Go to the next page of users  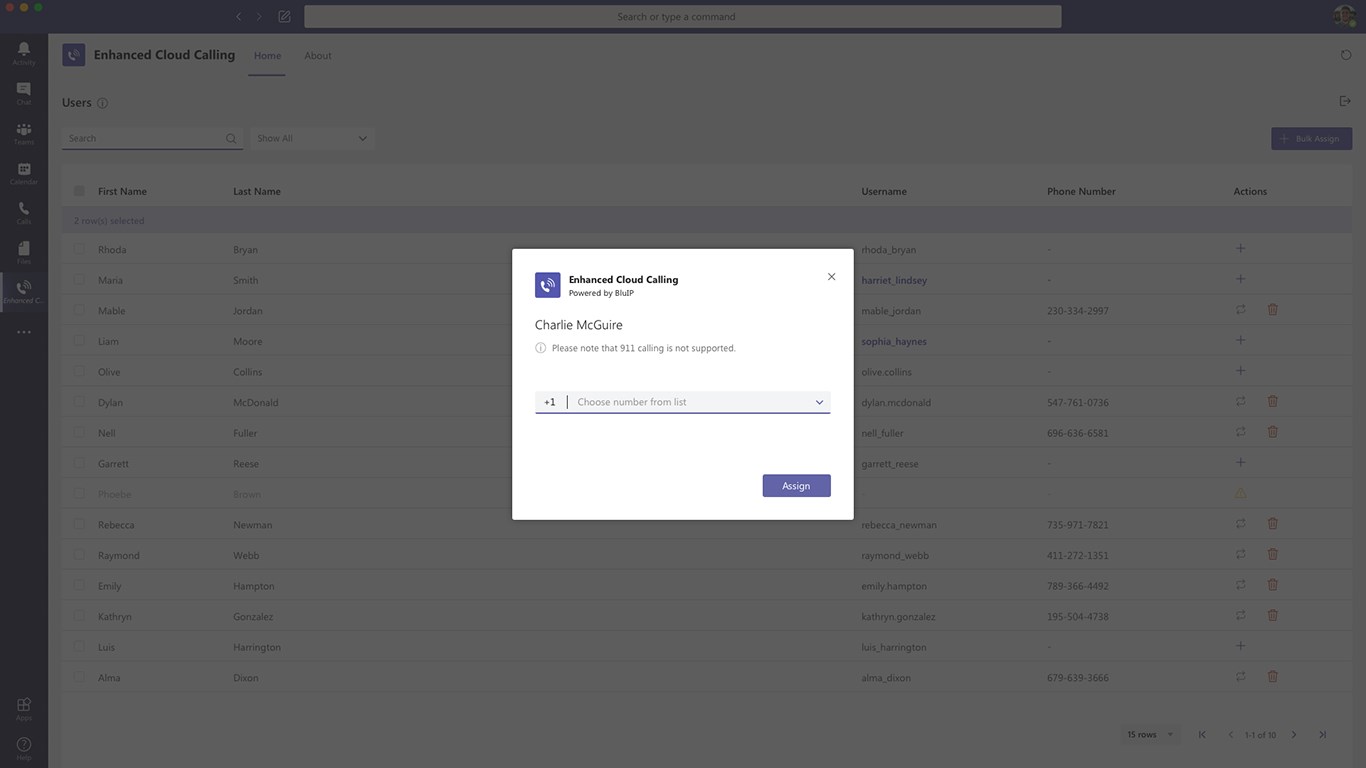[1293, 735]
